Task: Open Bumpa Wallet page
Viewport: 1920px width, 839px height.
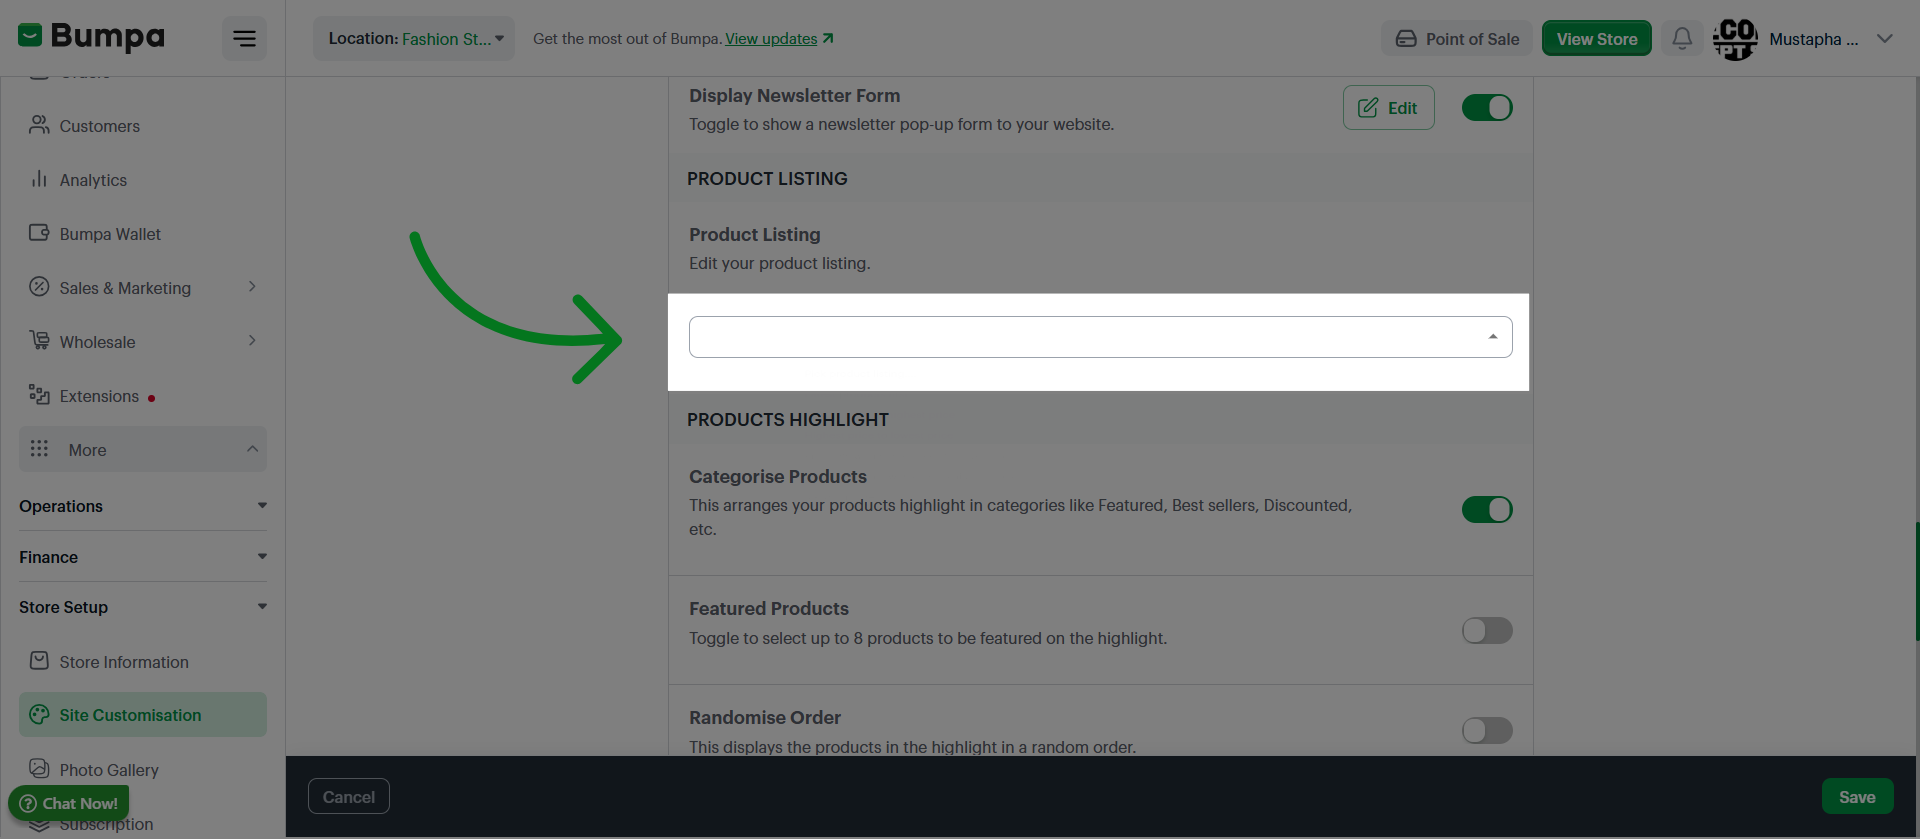Action: pyautogui.click(x=143, y=233)
